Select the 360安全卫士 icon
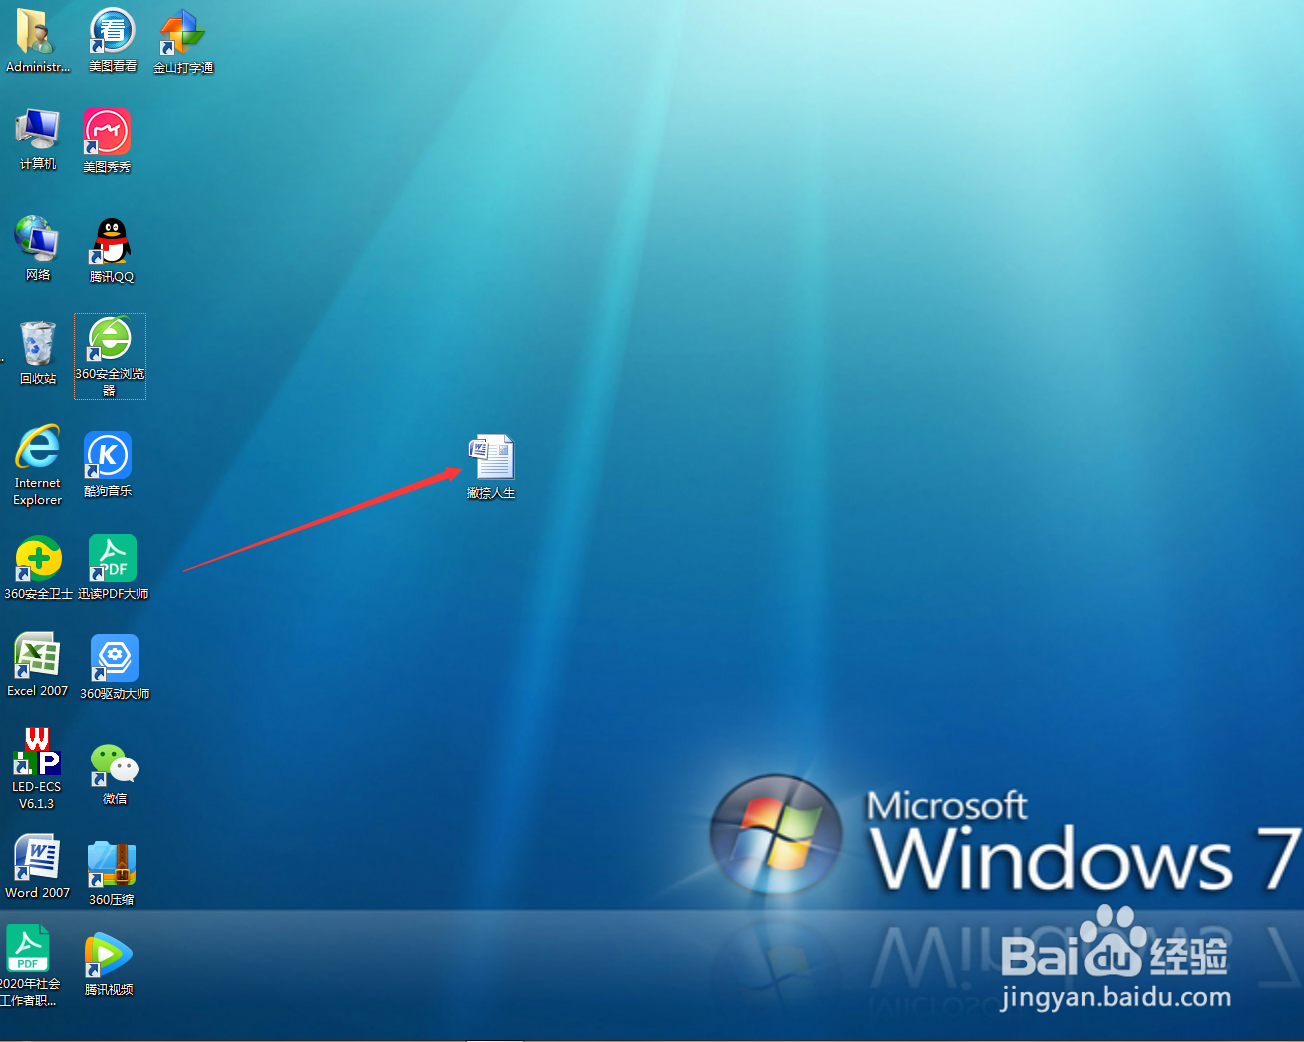Screen dimensions: 1304x1042 (38, 558)
